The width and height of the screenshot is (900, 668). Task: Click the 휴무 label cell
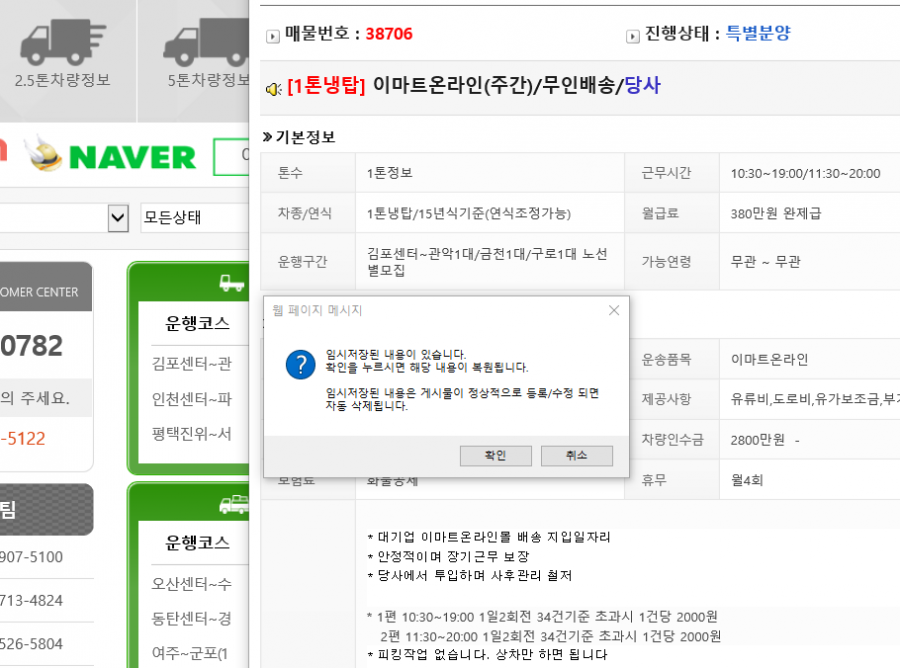(x=672, y=480)
